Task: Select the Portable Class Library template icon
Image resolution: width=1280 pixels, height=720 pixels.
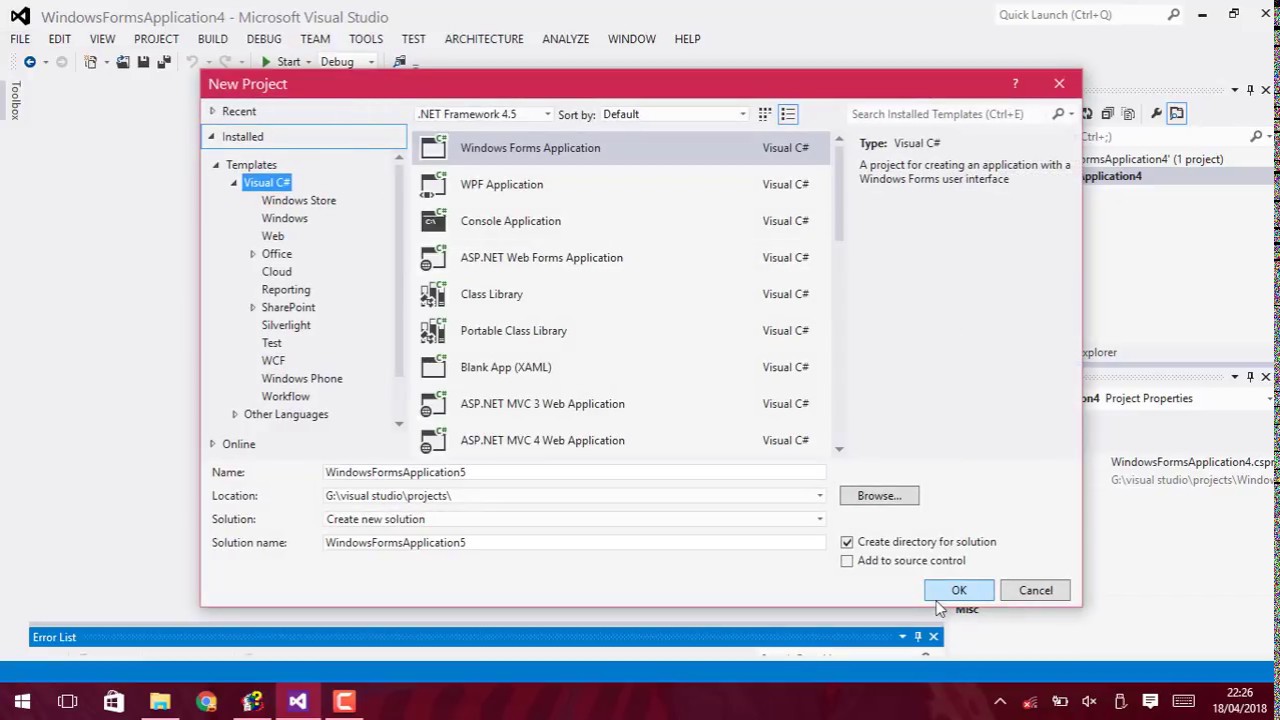Action: [x=433, y=331]
